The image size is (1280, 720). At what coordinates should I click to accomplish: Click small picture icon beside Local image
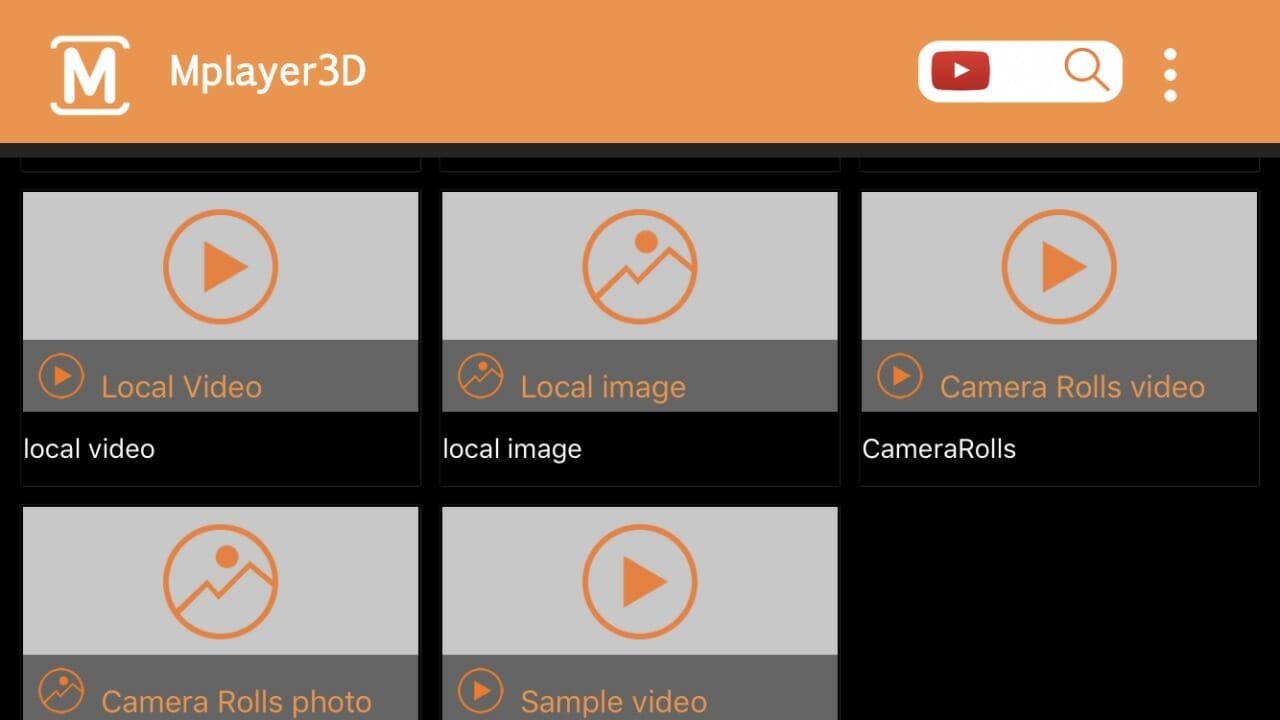point(481,376)
